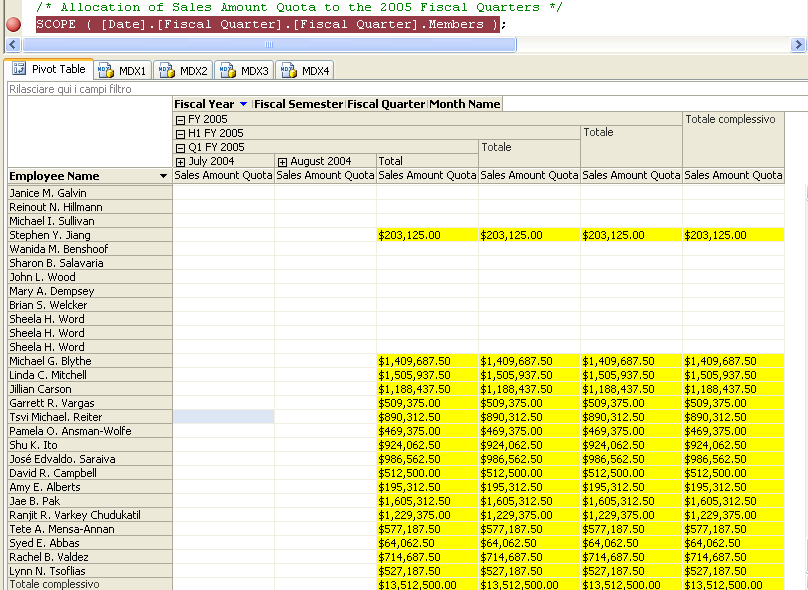Click the Fiscal Quarter field header
Viewport: 808px width, 590px height.
click(x=386, y=104)
